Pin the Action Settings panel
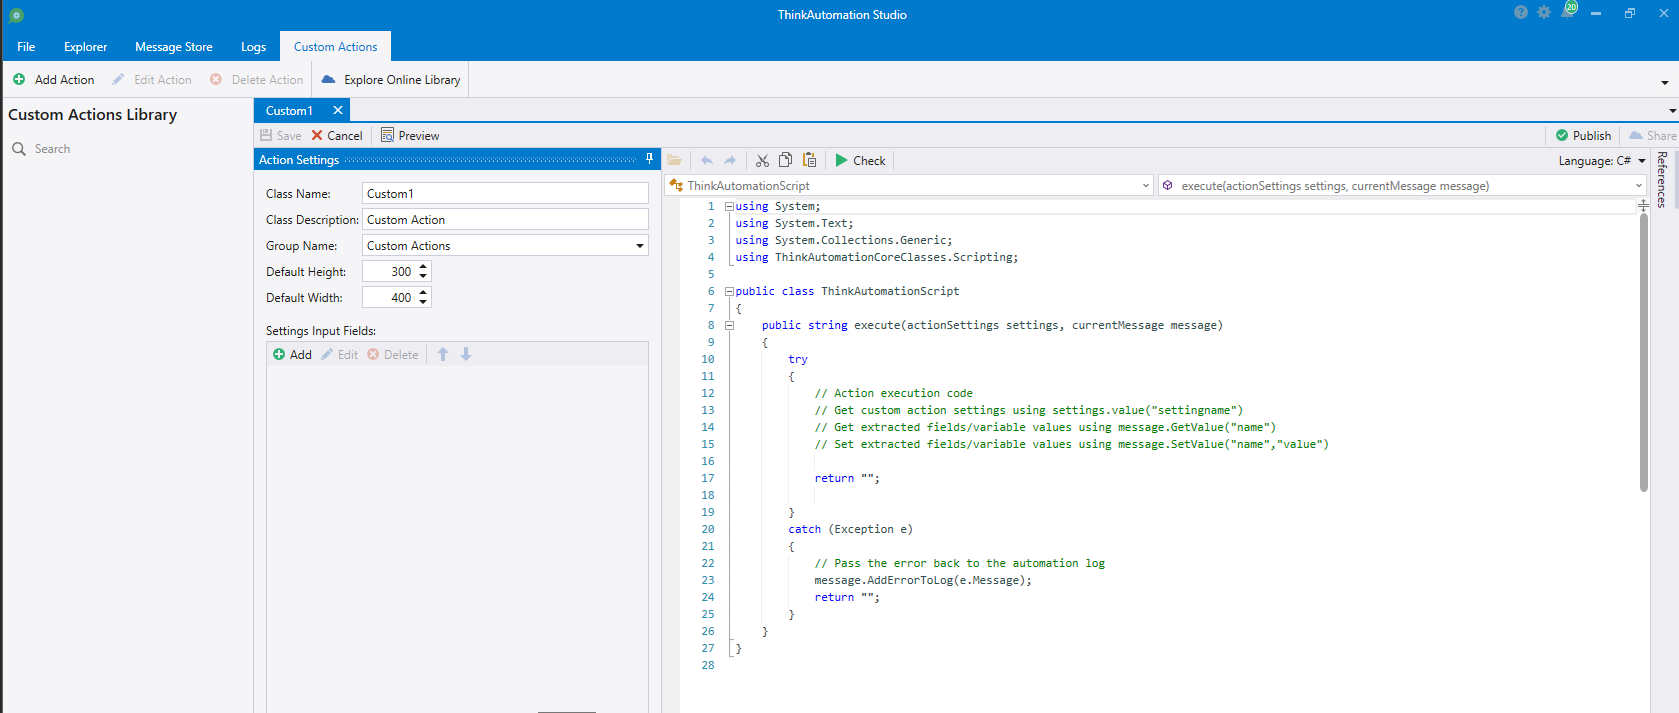The width and height of the screenshot is (1679, 713). point(649,159)
